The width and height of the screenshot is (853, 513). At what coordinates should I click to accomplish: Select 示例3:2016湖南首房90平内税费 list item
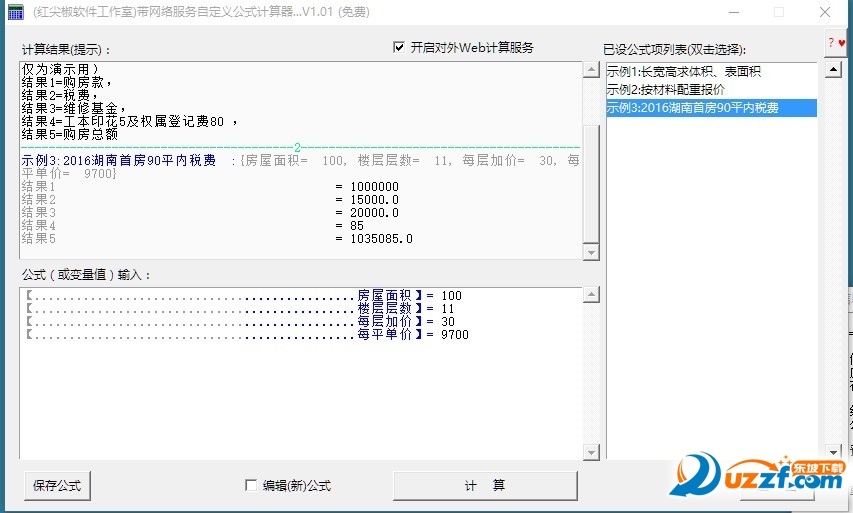[x=712, y=108]
